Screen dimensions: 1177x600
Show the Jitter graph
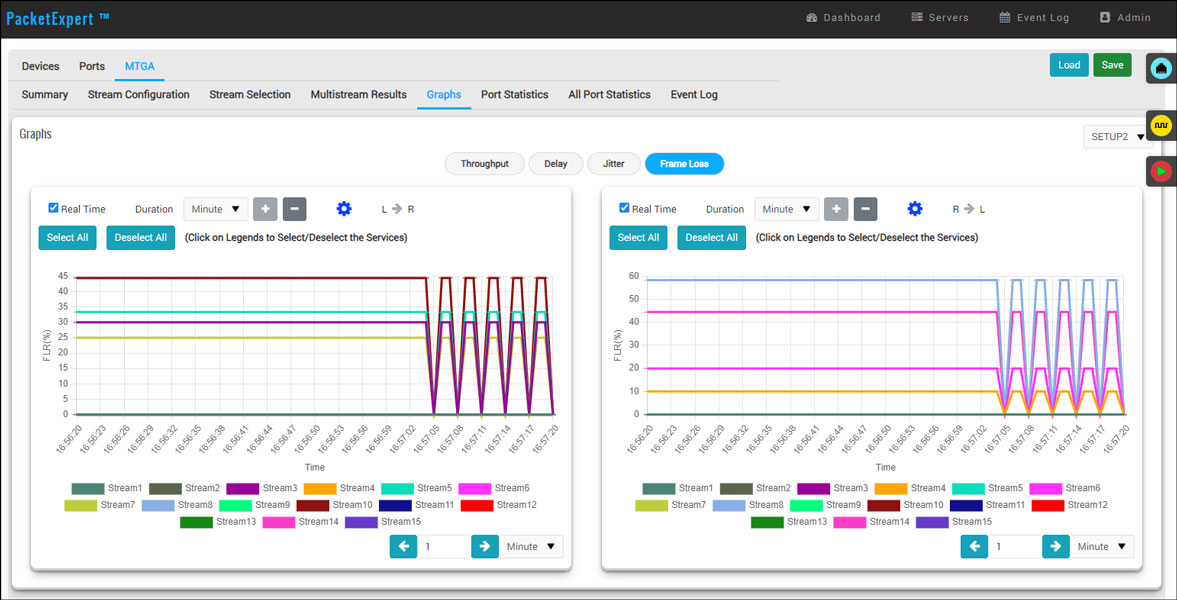(613, 164)
